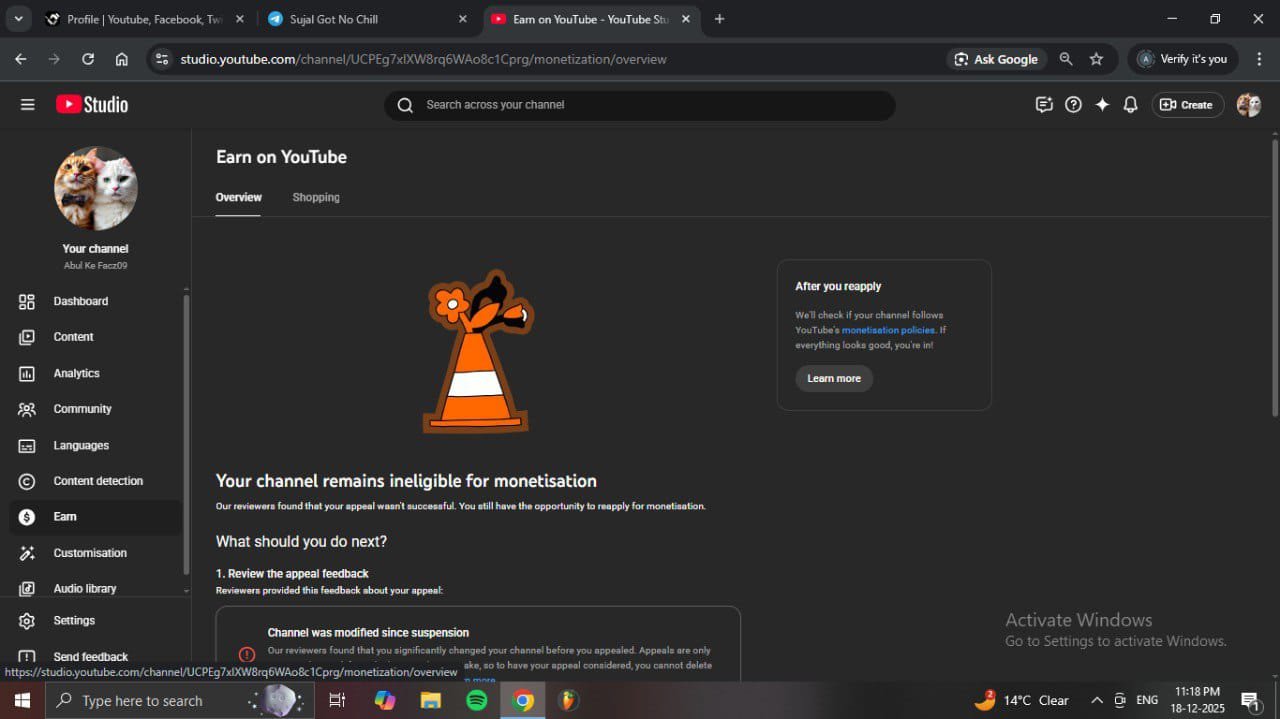Click the Learn more button

(834, 379)
